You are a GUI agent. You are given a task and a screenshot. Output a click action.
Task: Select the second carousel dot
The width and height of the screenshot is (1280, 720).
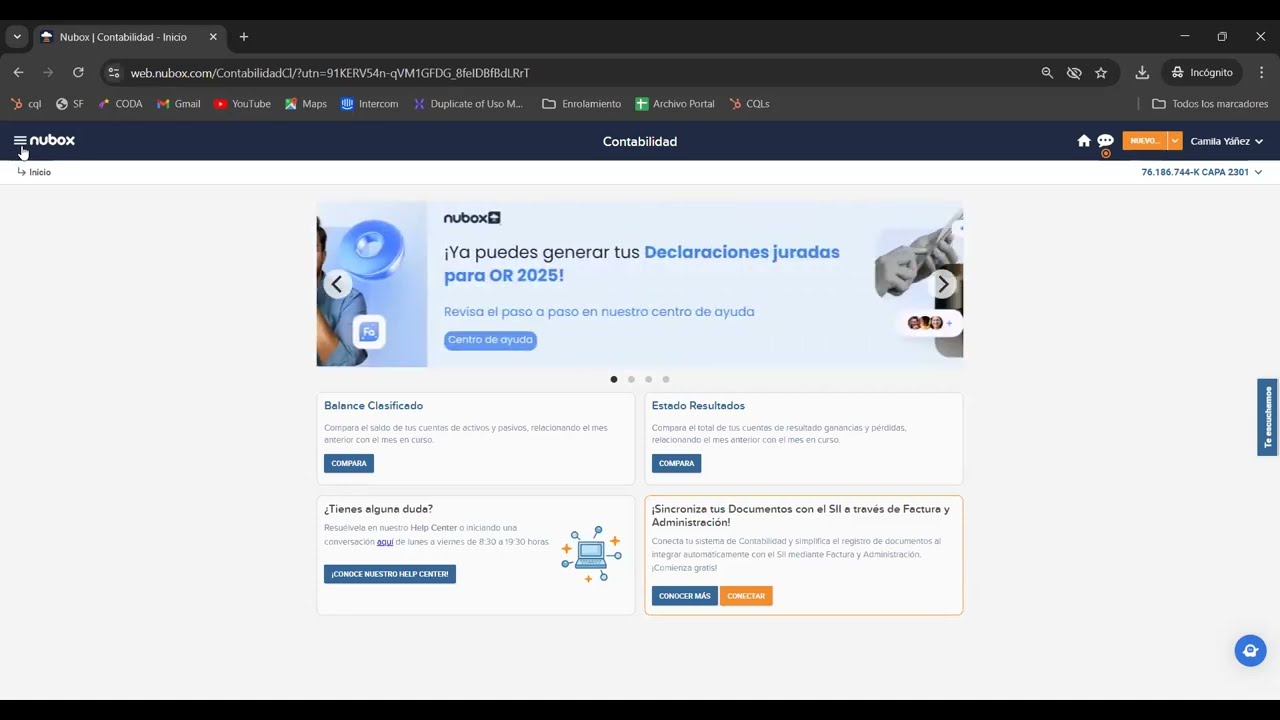pyautogui.click(x=631, y=379)
